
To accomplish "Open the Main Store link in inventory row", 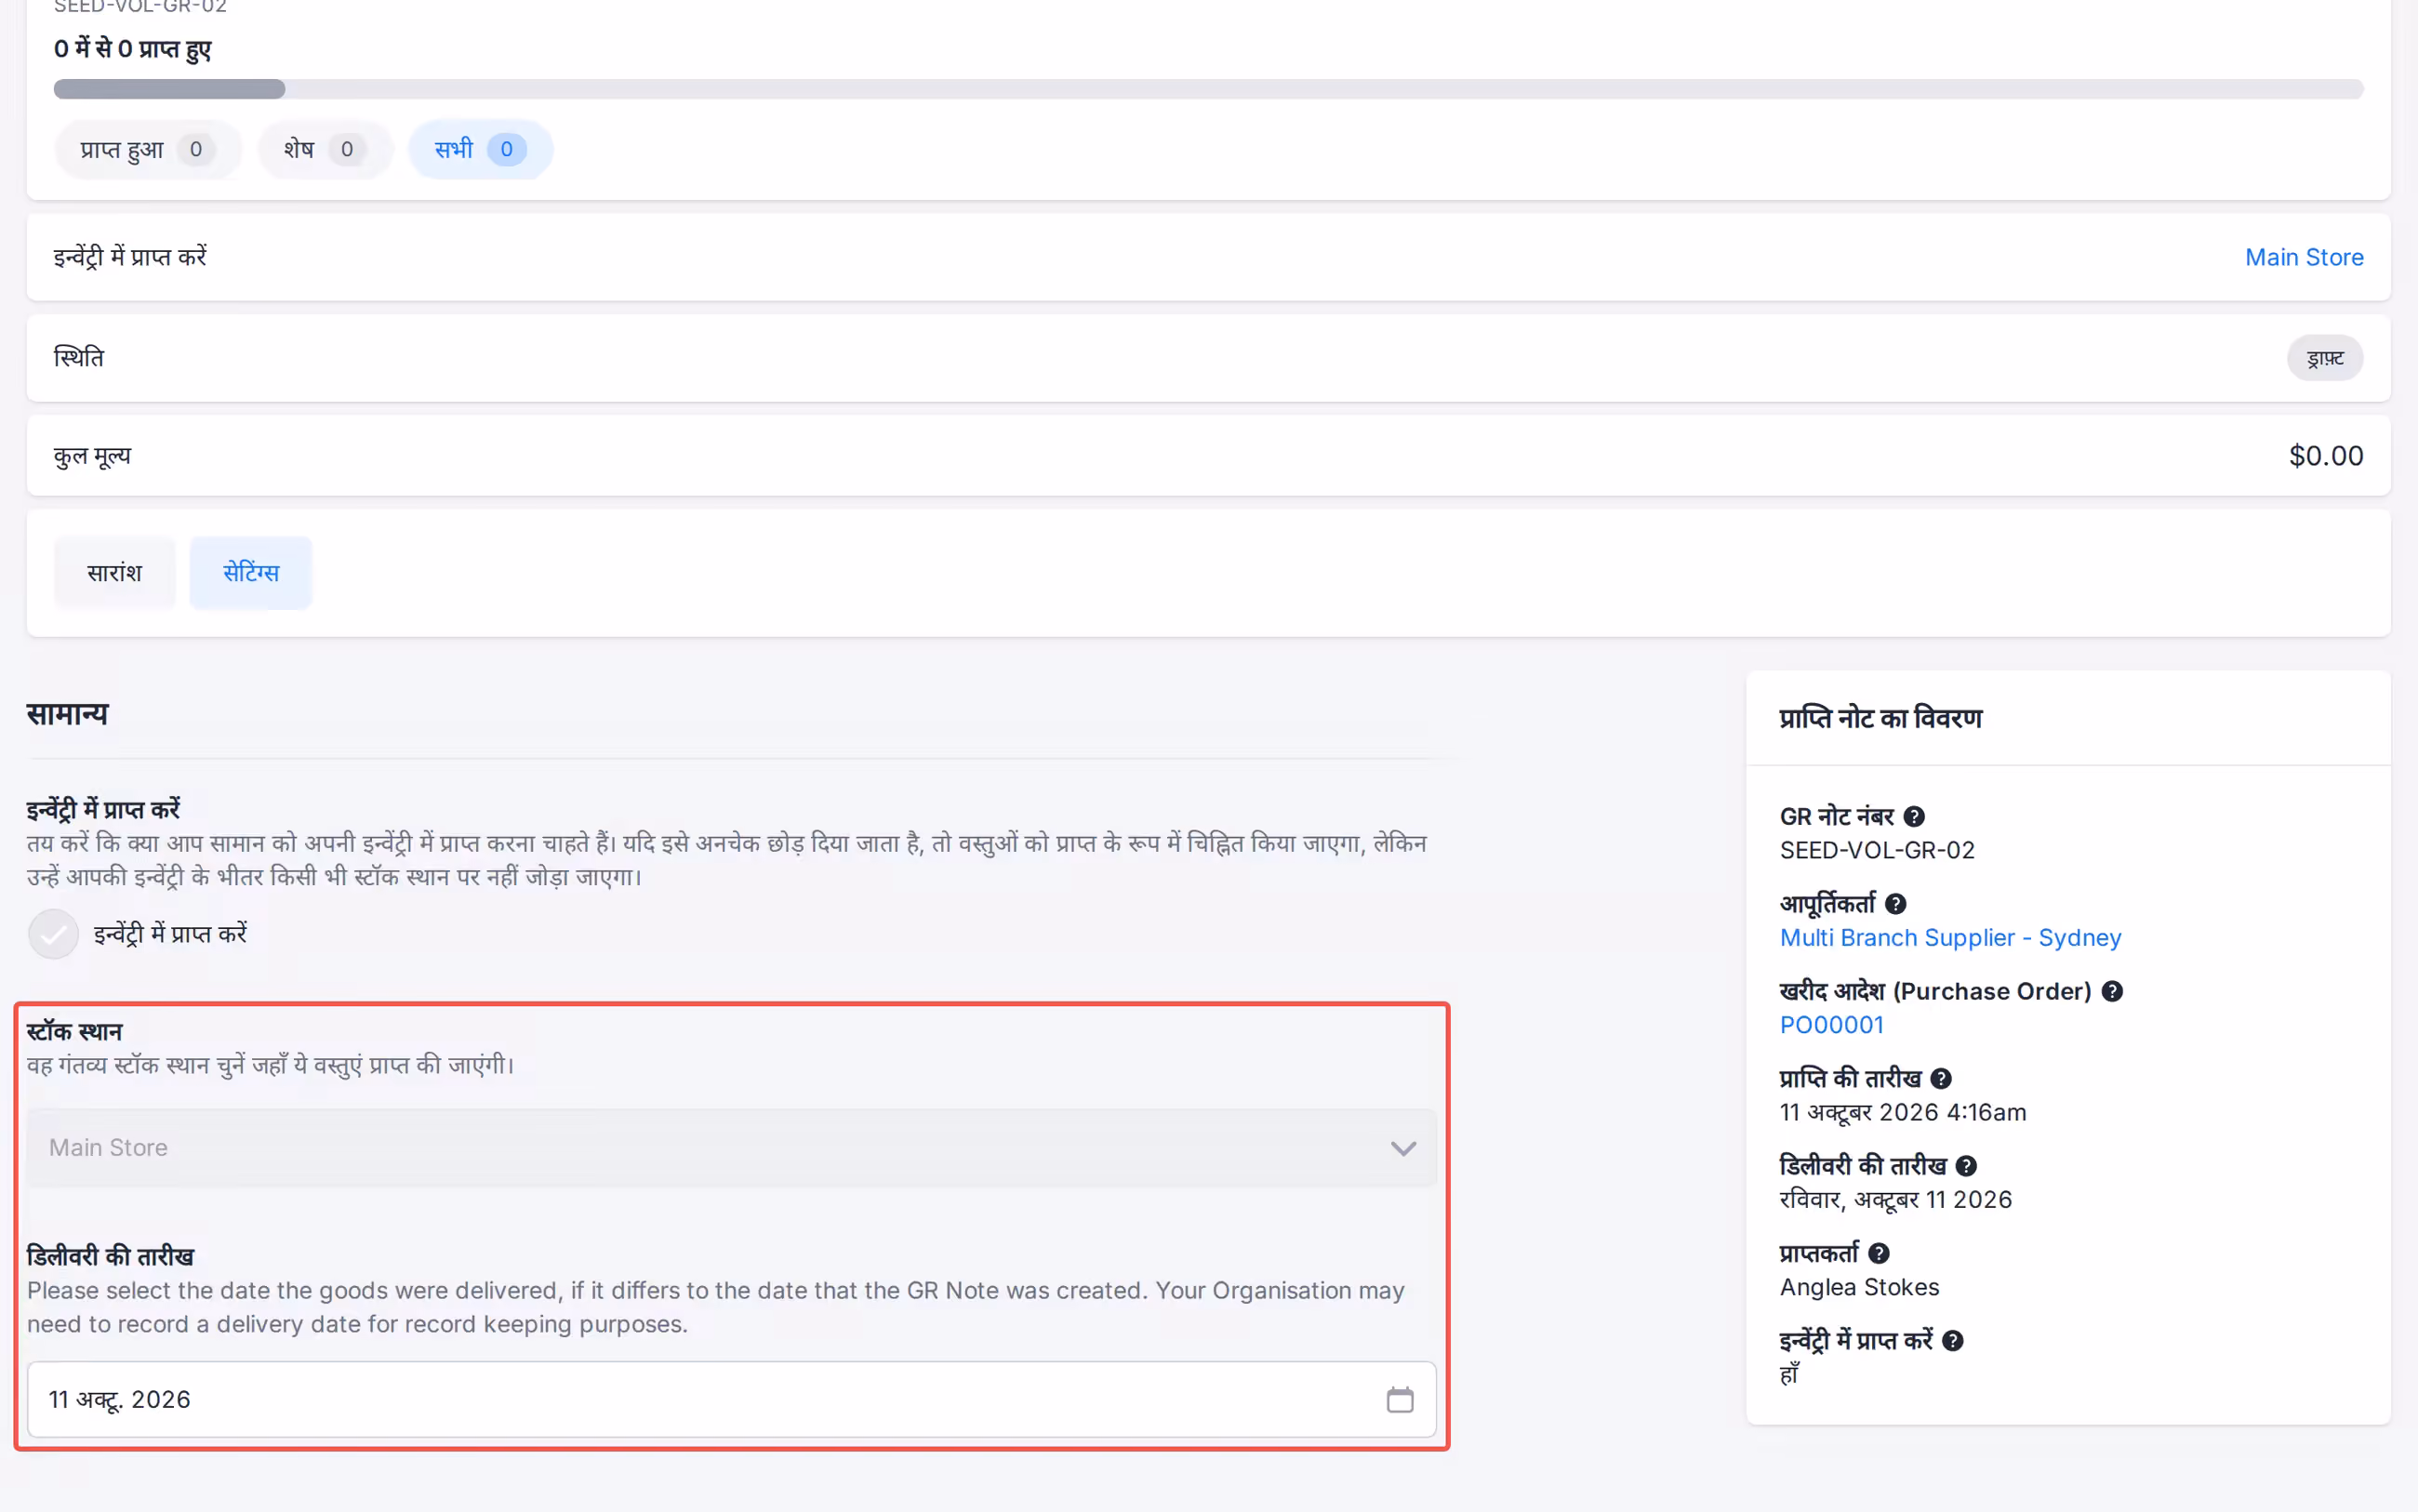I will click(2303, 257).
